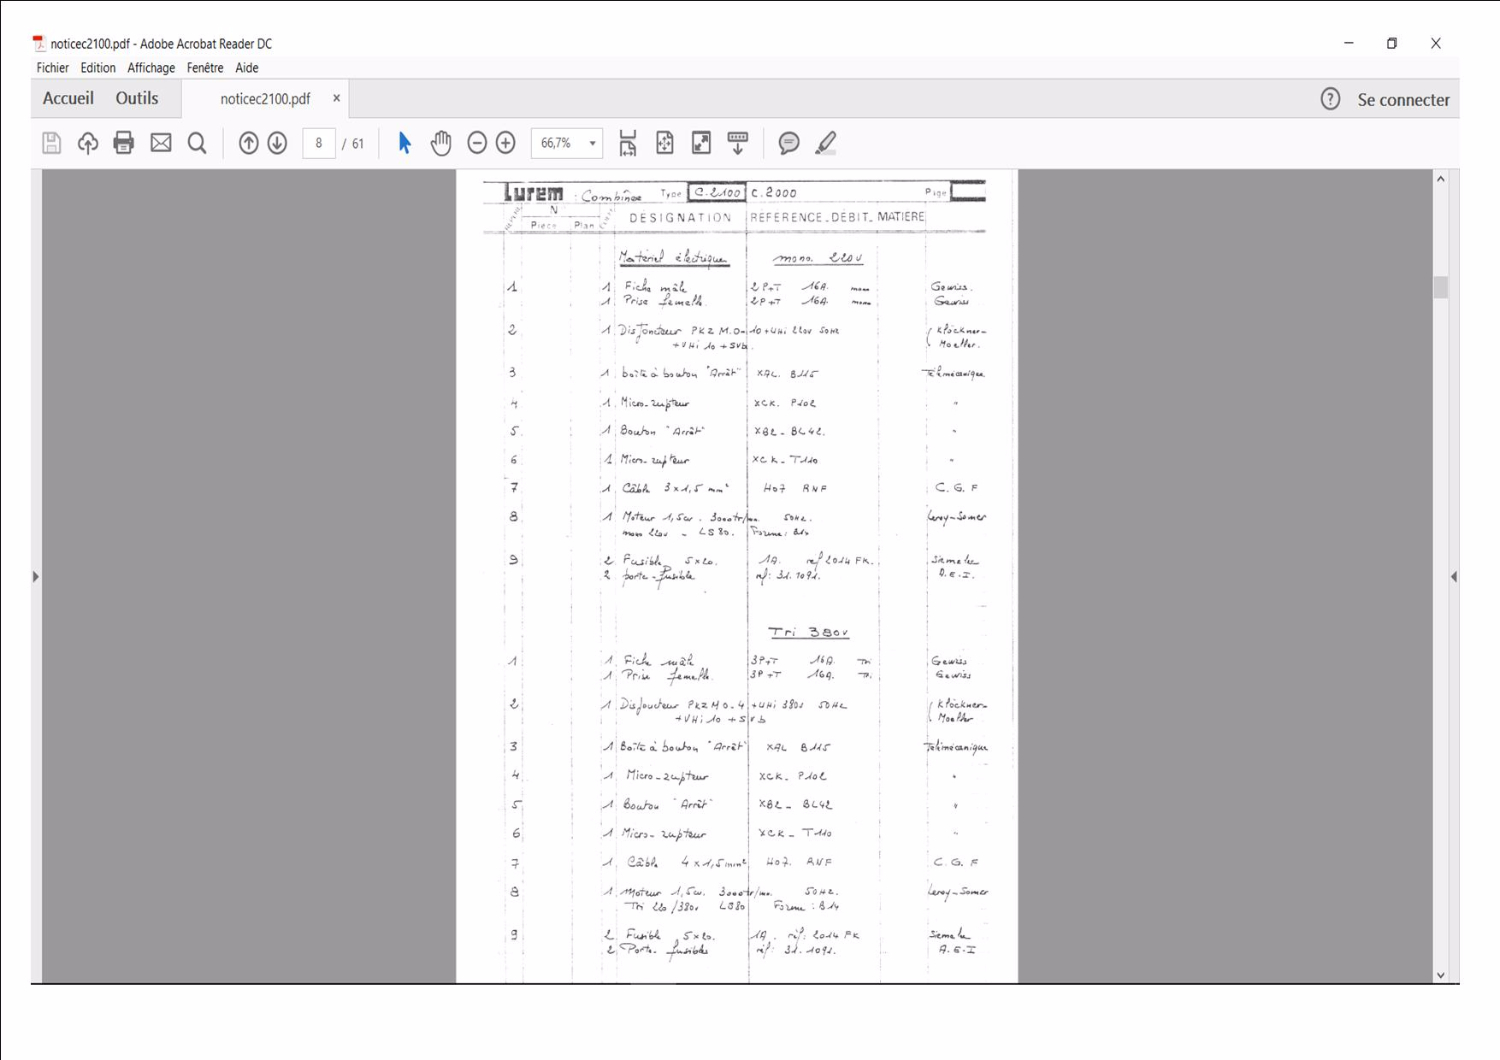
Task: Zoom out with minus icon
Action: 477,143
